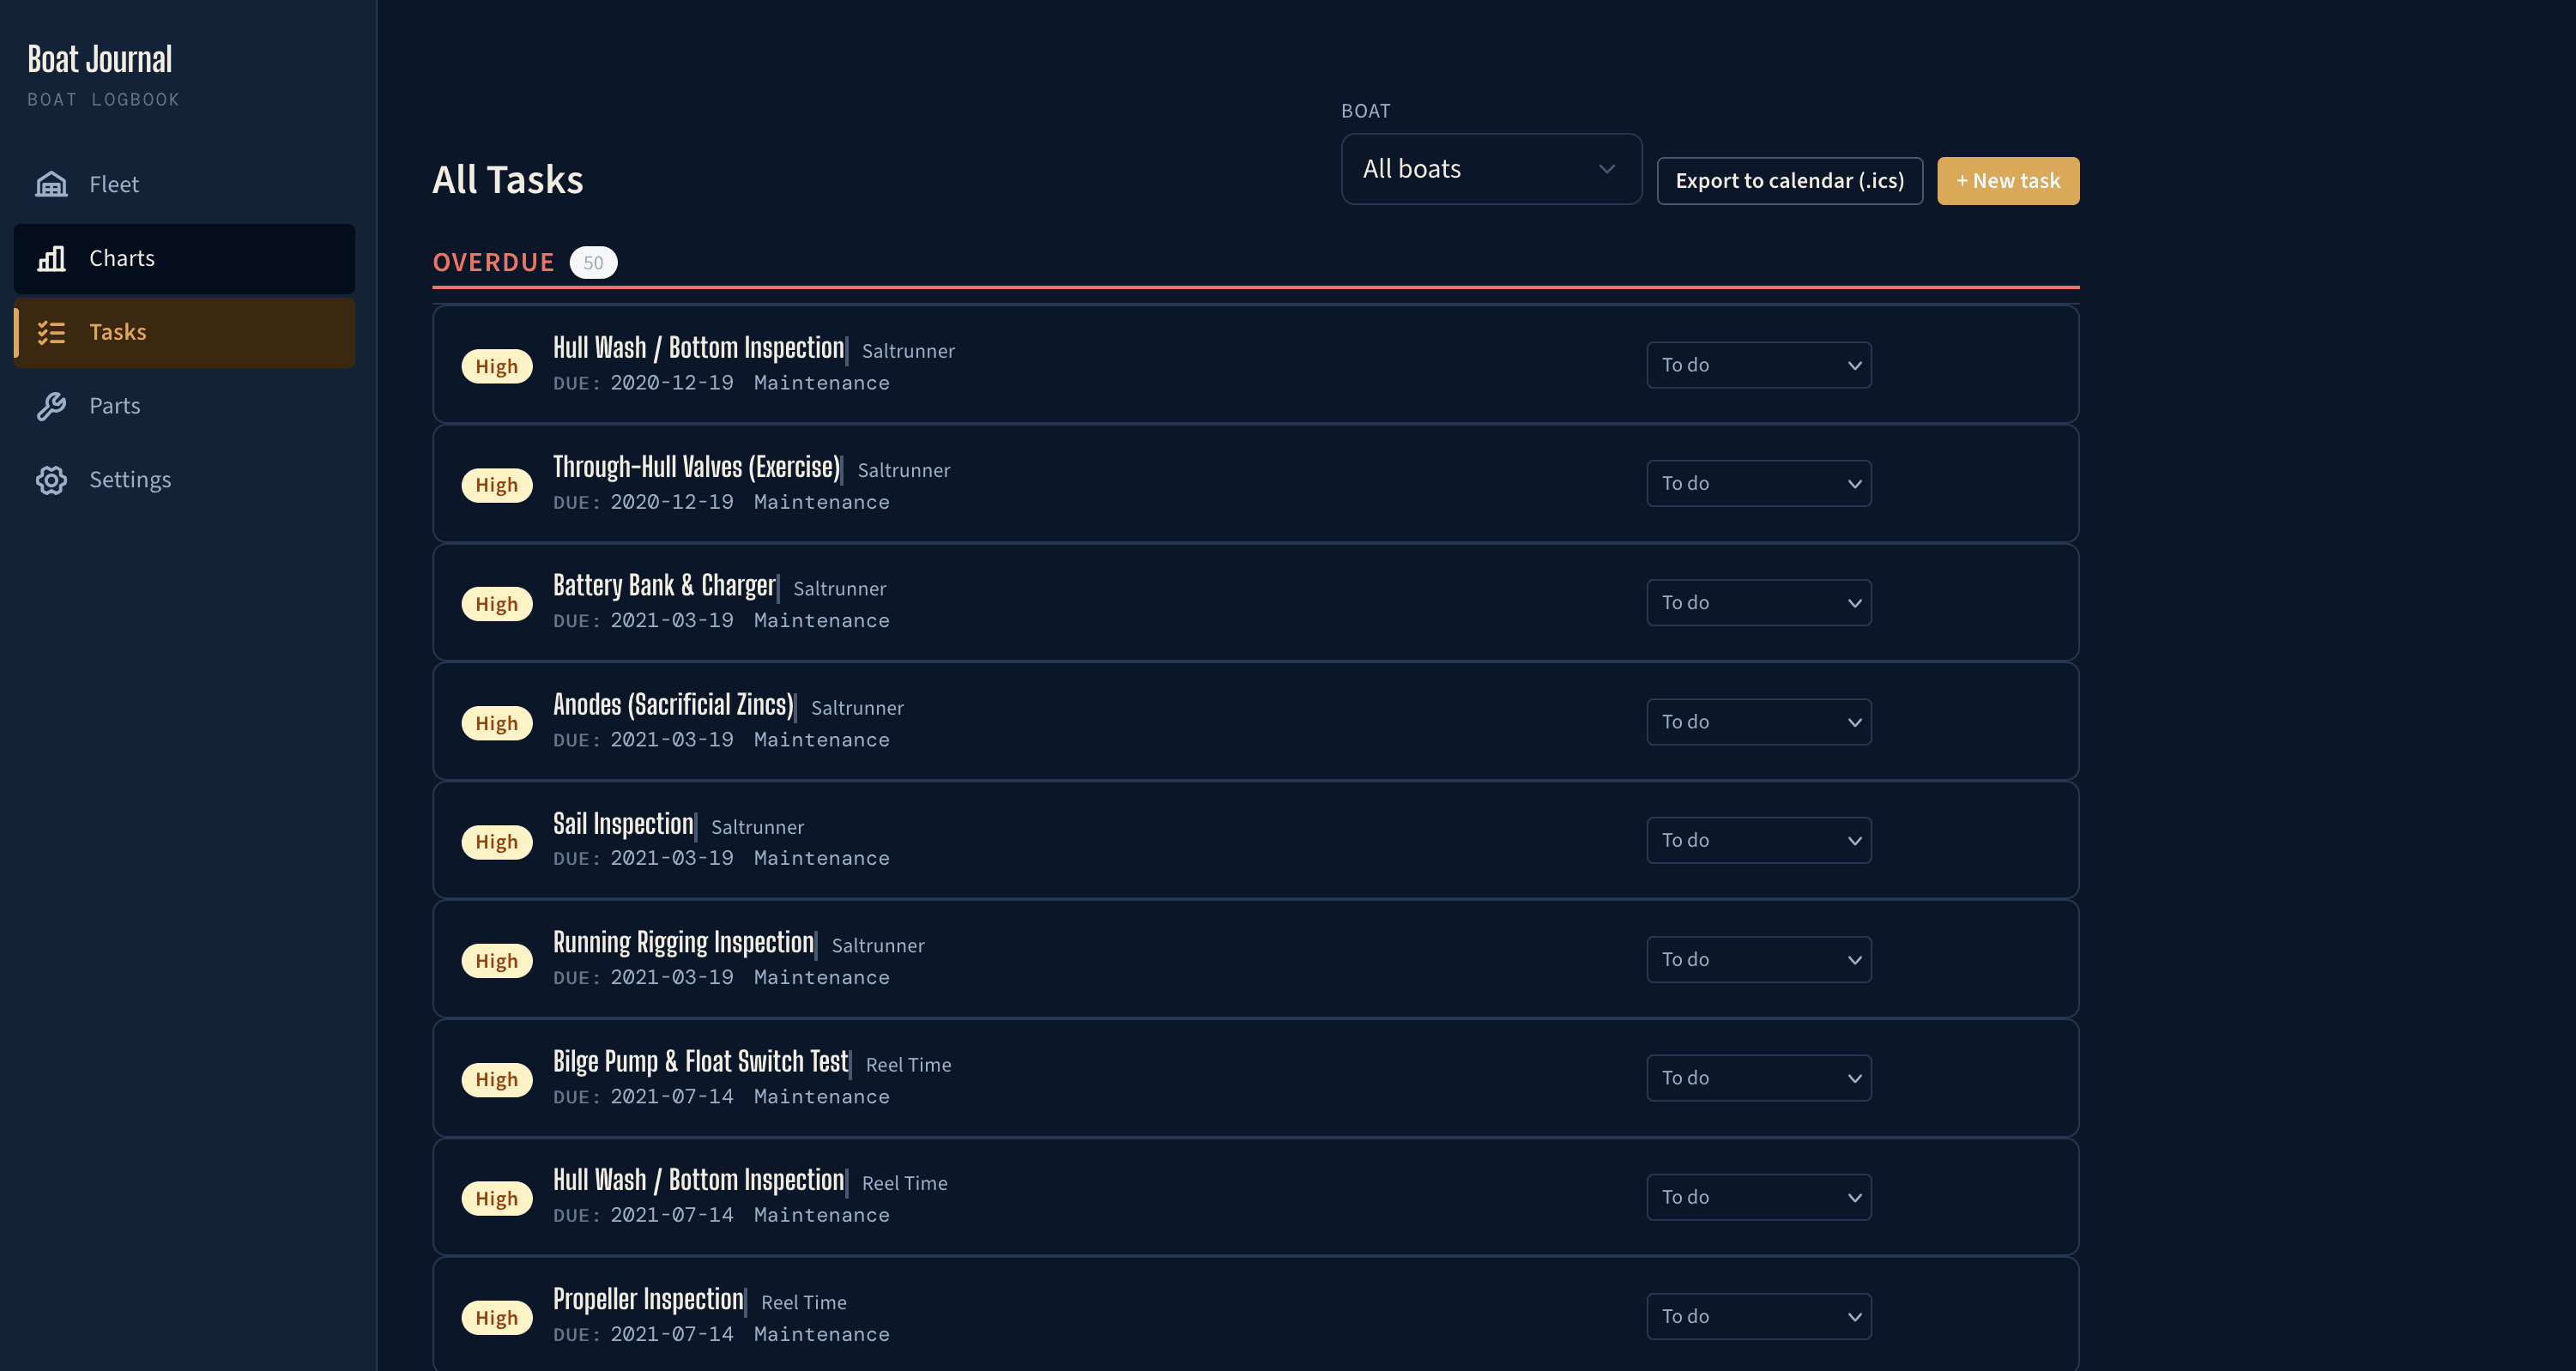This screenshot has height=1371, width=2576.
Task: Open status dropdown for Reel Time Hull Wash
Action: point(1759,1197)
